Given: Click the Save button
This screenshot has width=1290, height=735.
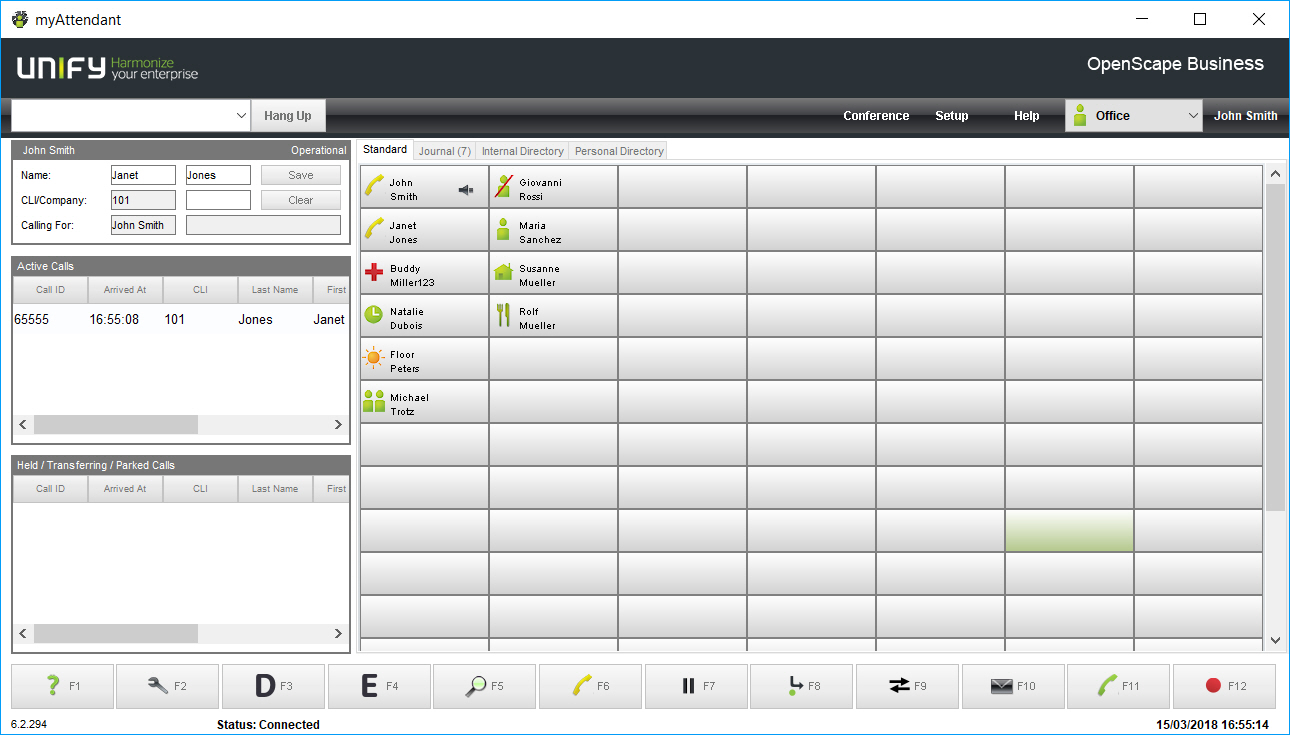Looking at the screenshot, I should (301, 175).
